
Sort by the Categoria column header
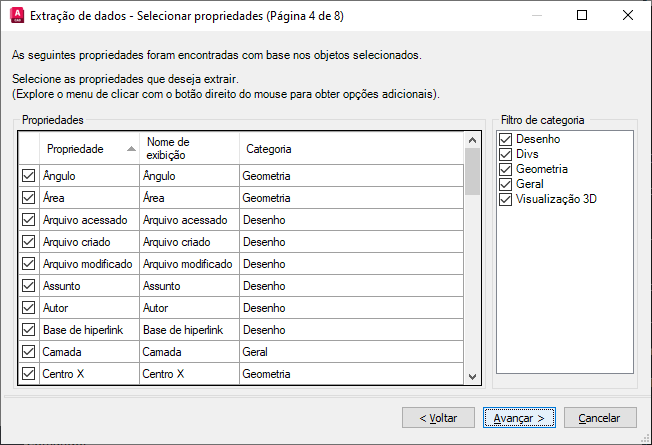point(267,149)
